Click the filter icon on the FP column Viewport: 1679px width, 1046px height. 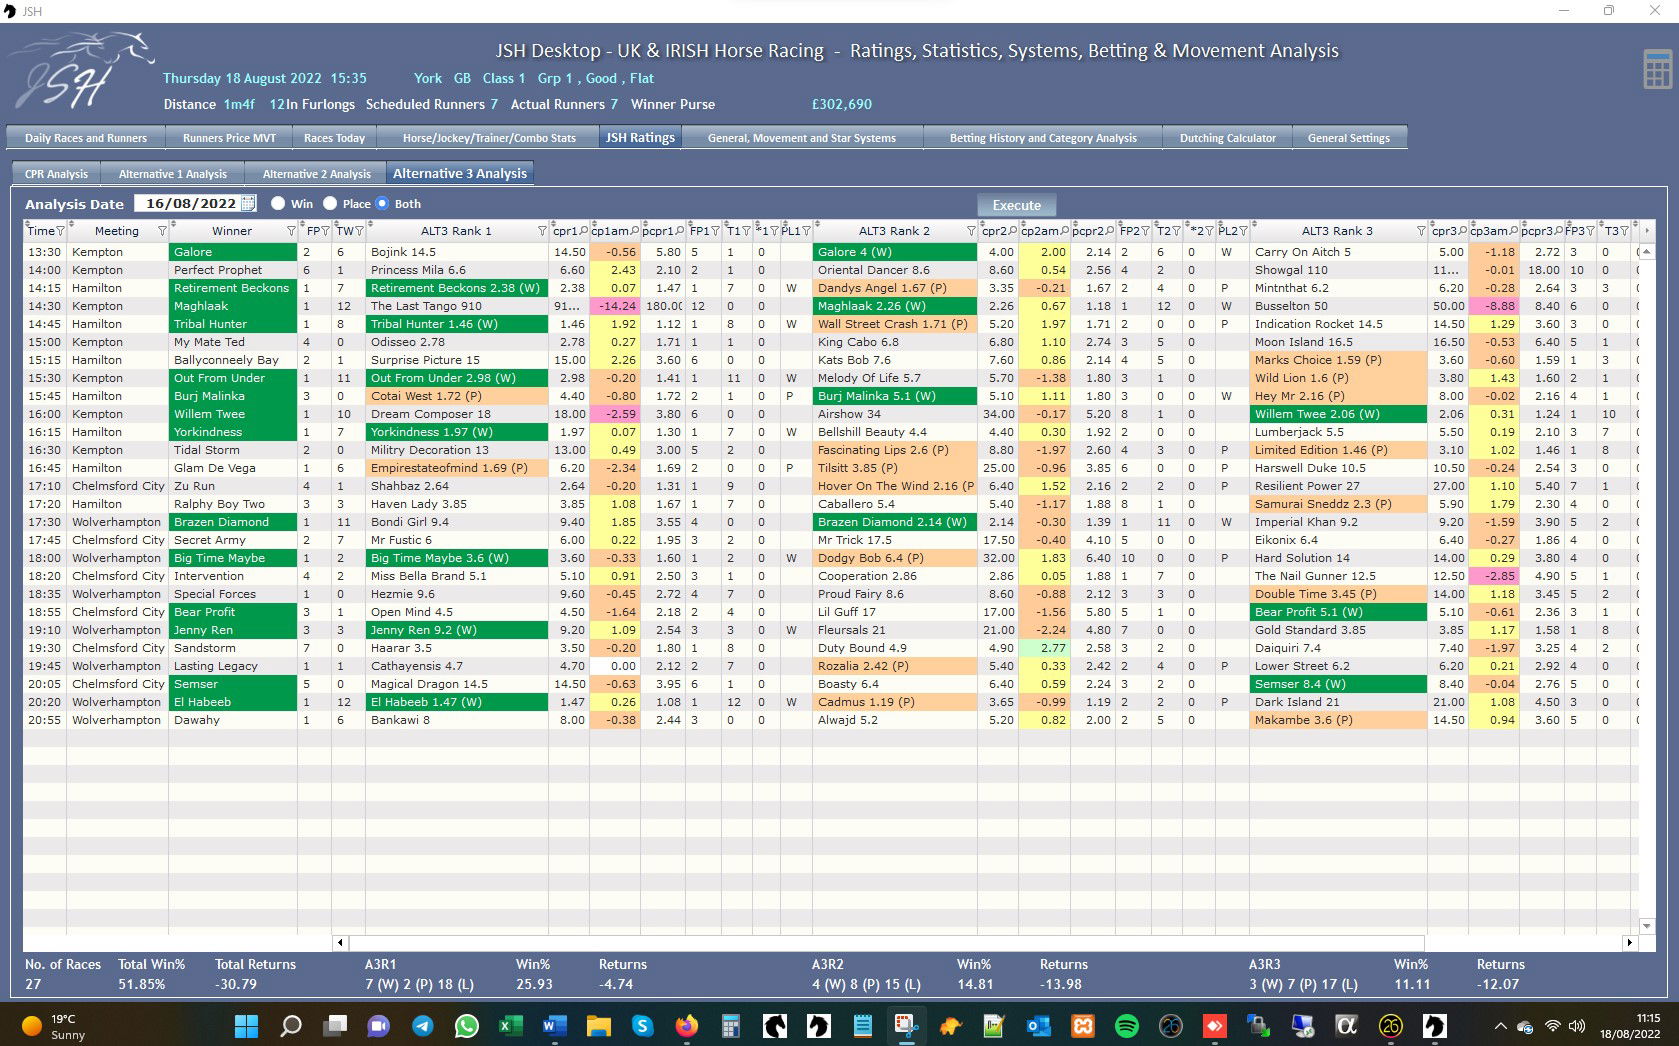(325, 231)
